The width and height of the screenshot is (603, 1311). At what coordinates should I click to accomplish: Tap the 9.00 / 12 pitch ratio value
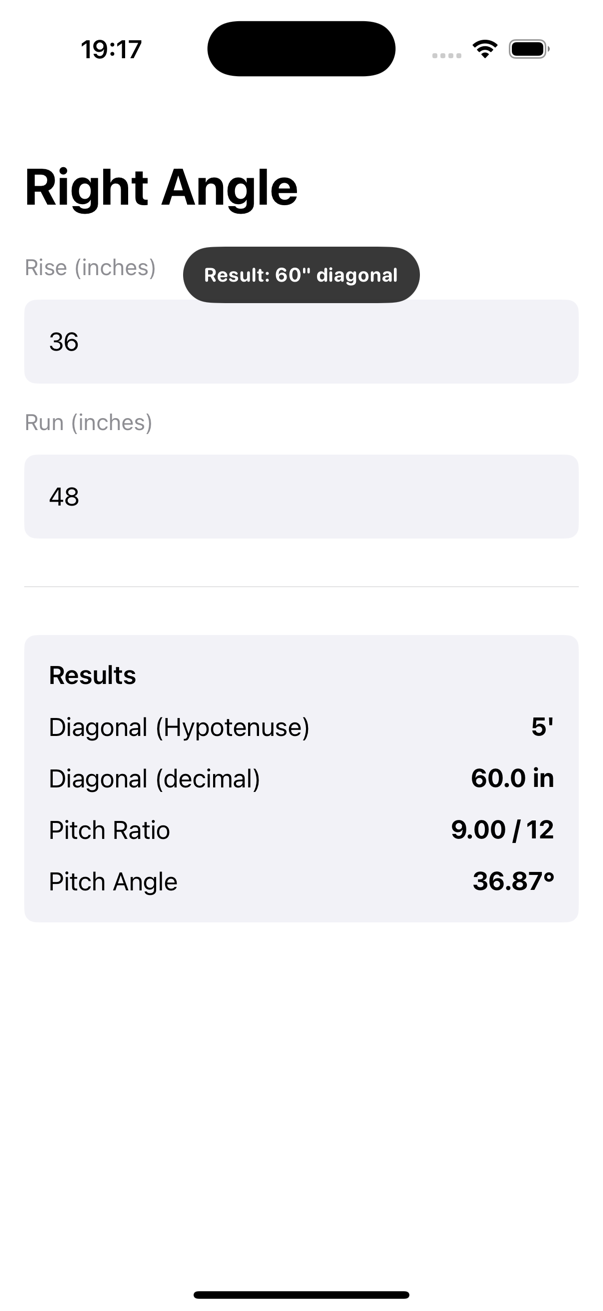(502, 830)
